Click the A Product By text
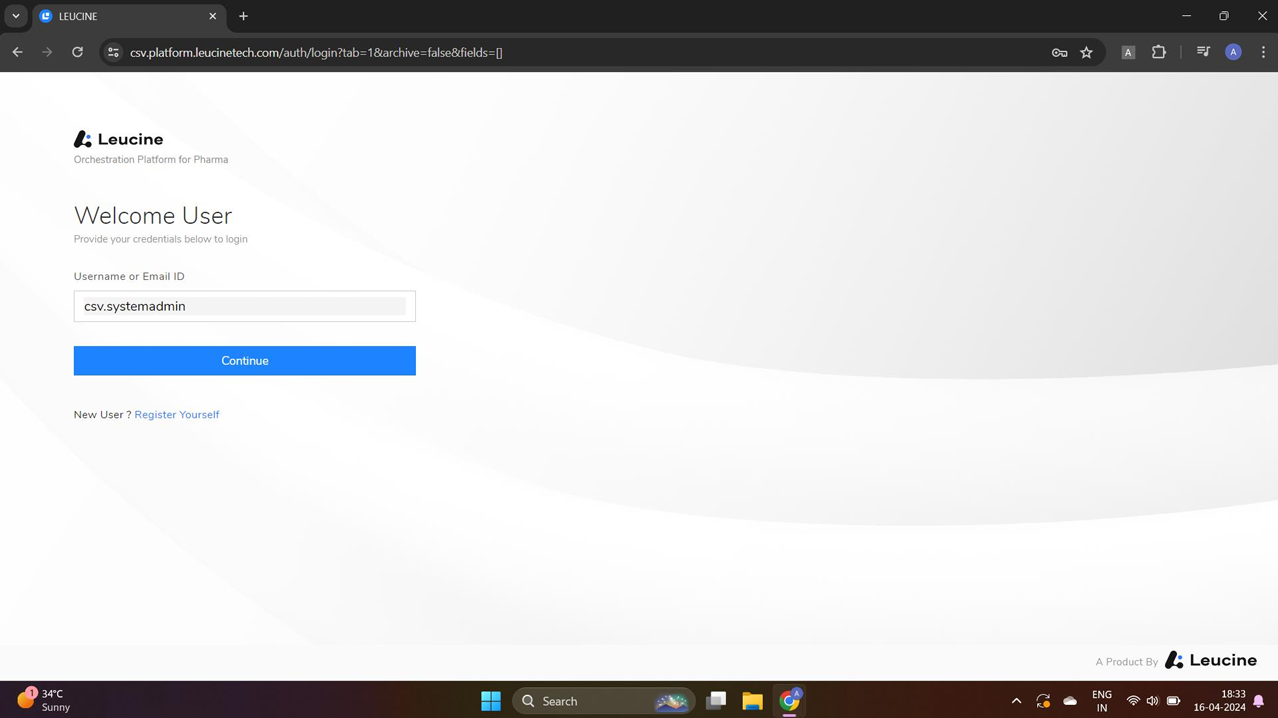 1126,662
